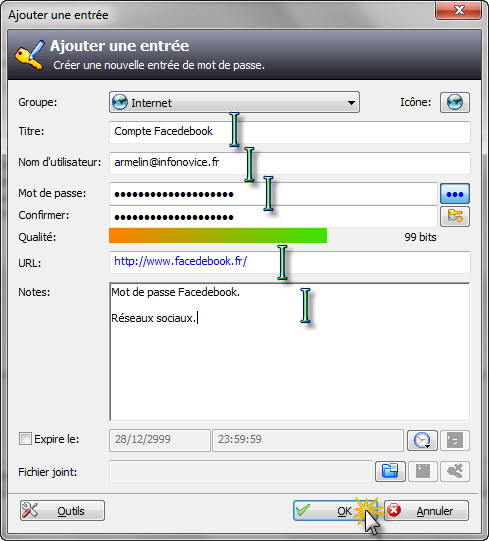489x541 pixels.
Task: Select the Confirmer password field
Action: pos(273,217)
